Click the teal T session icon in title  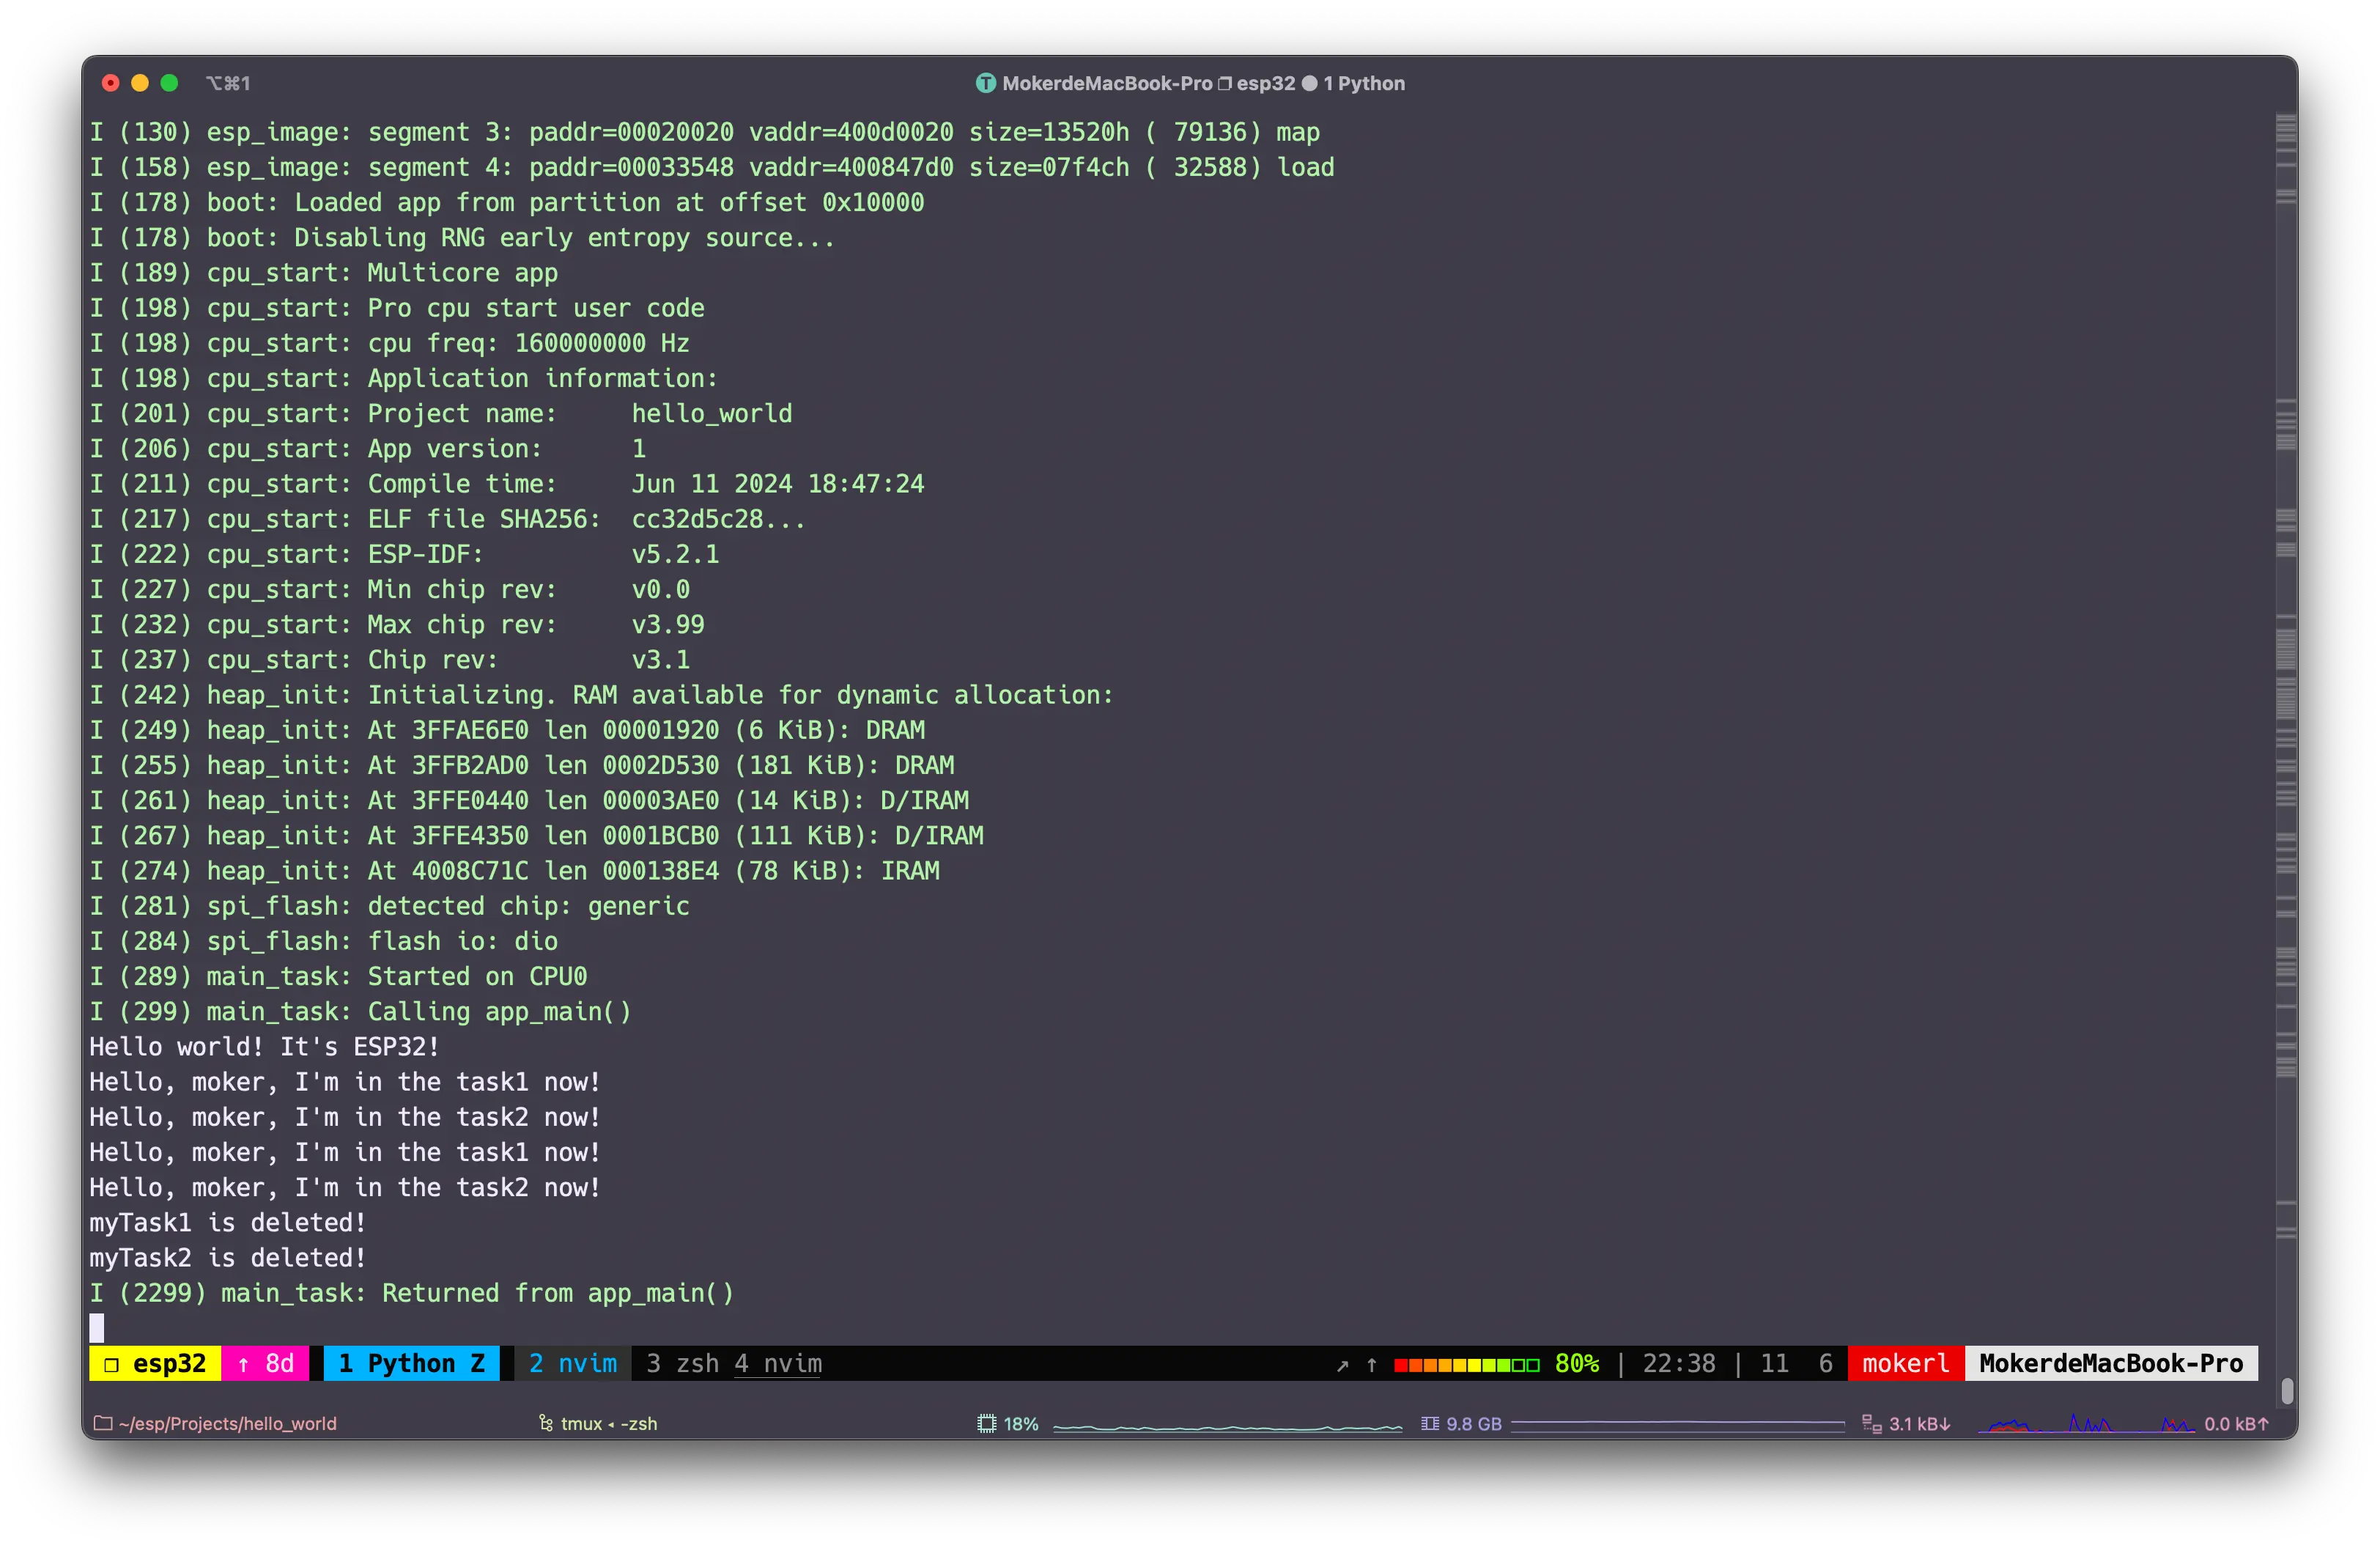[x=986, y=83]
